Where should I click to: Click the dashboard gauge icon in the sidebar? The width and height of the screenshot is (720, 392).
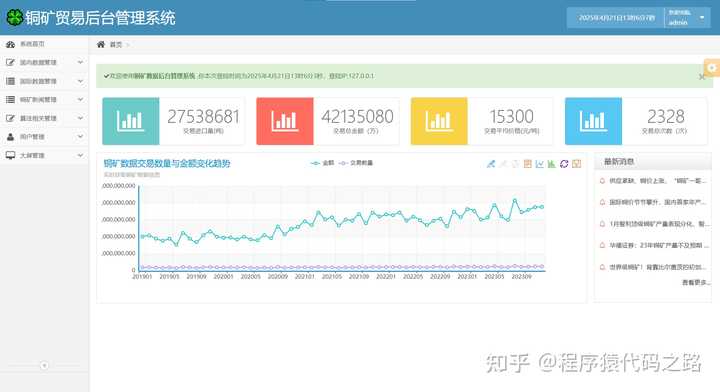click(x=10, y=45)
